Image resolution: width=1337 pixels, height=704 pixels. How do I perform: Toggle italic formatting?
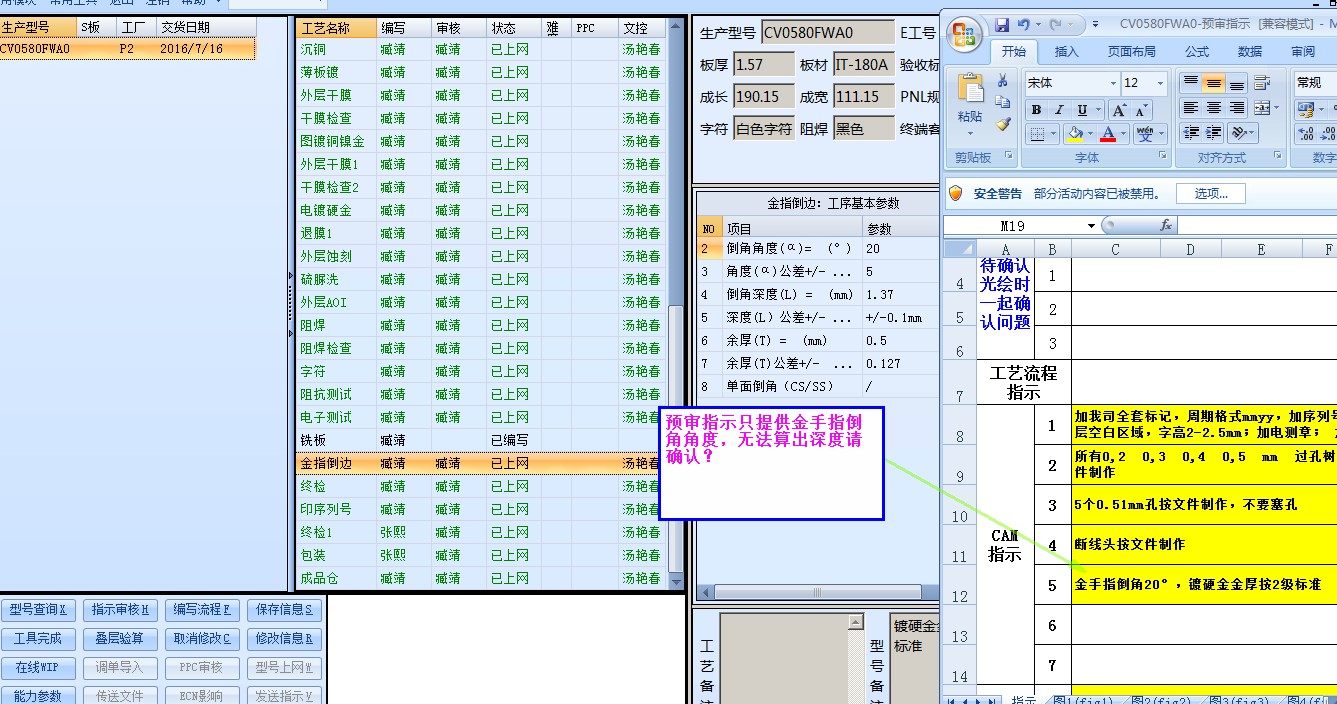point(1059,110)
